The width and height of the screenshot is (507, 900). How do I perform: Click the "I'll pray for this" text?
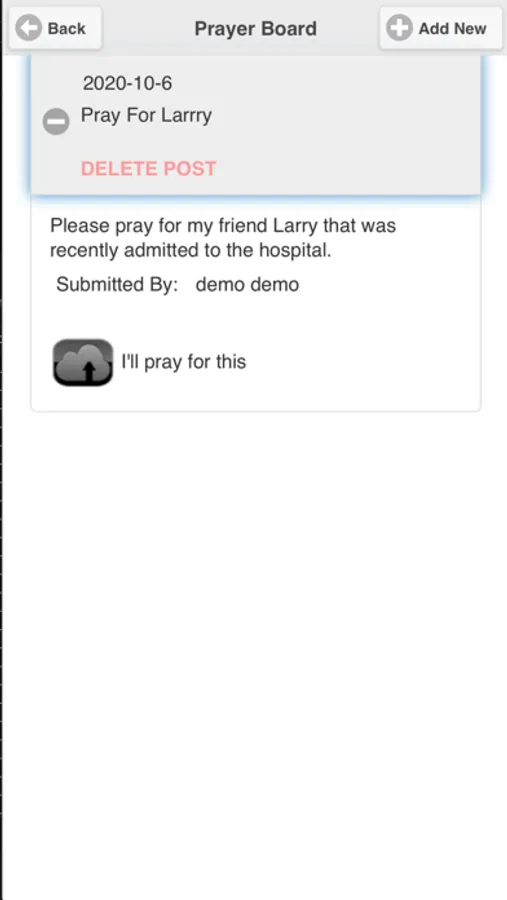[x=184, y=362]
